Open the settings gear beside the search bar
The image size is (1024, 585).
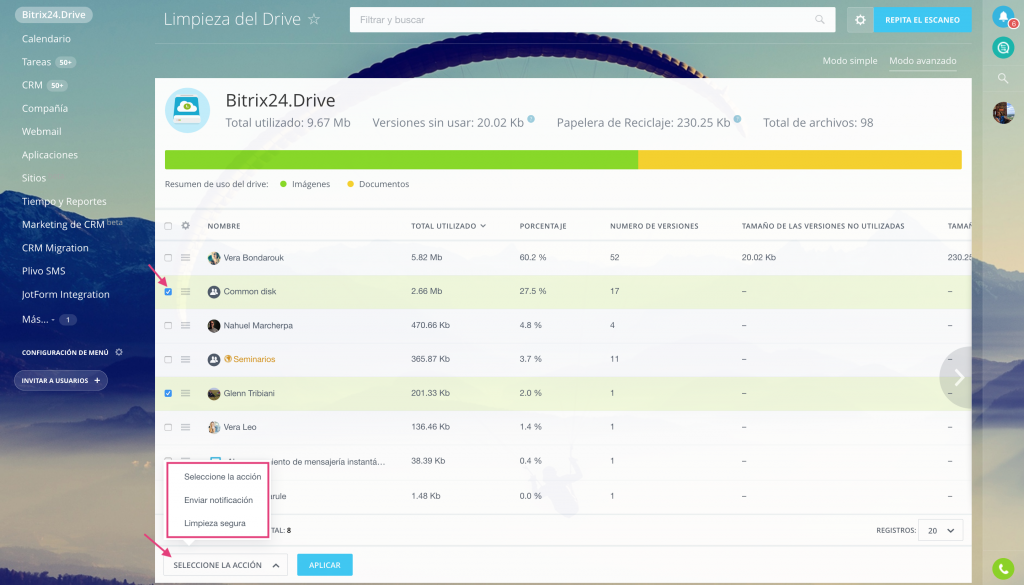(860, 20)
